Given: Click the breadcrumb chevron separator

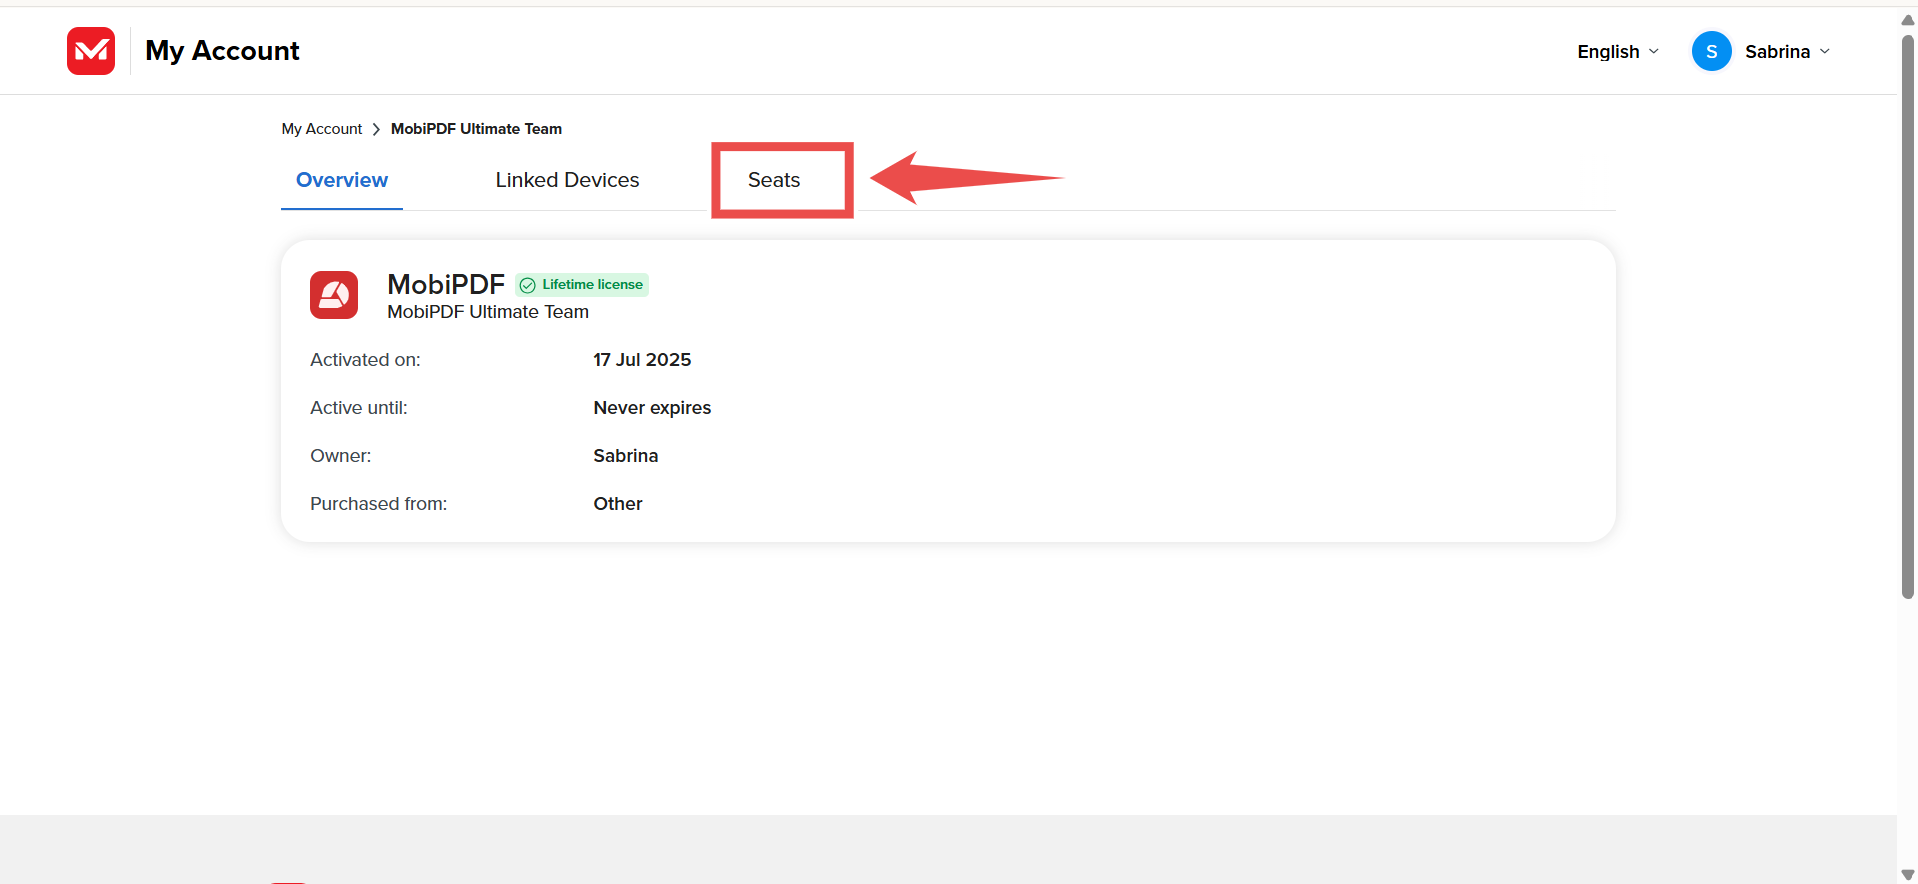Looking at the screenshot, I should point(376,129).
